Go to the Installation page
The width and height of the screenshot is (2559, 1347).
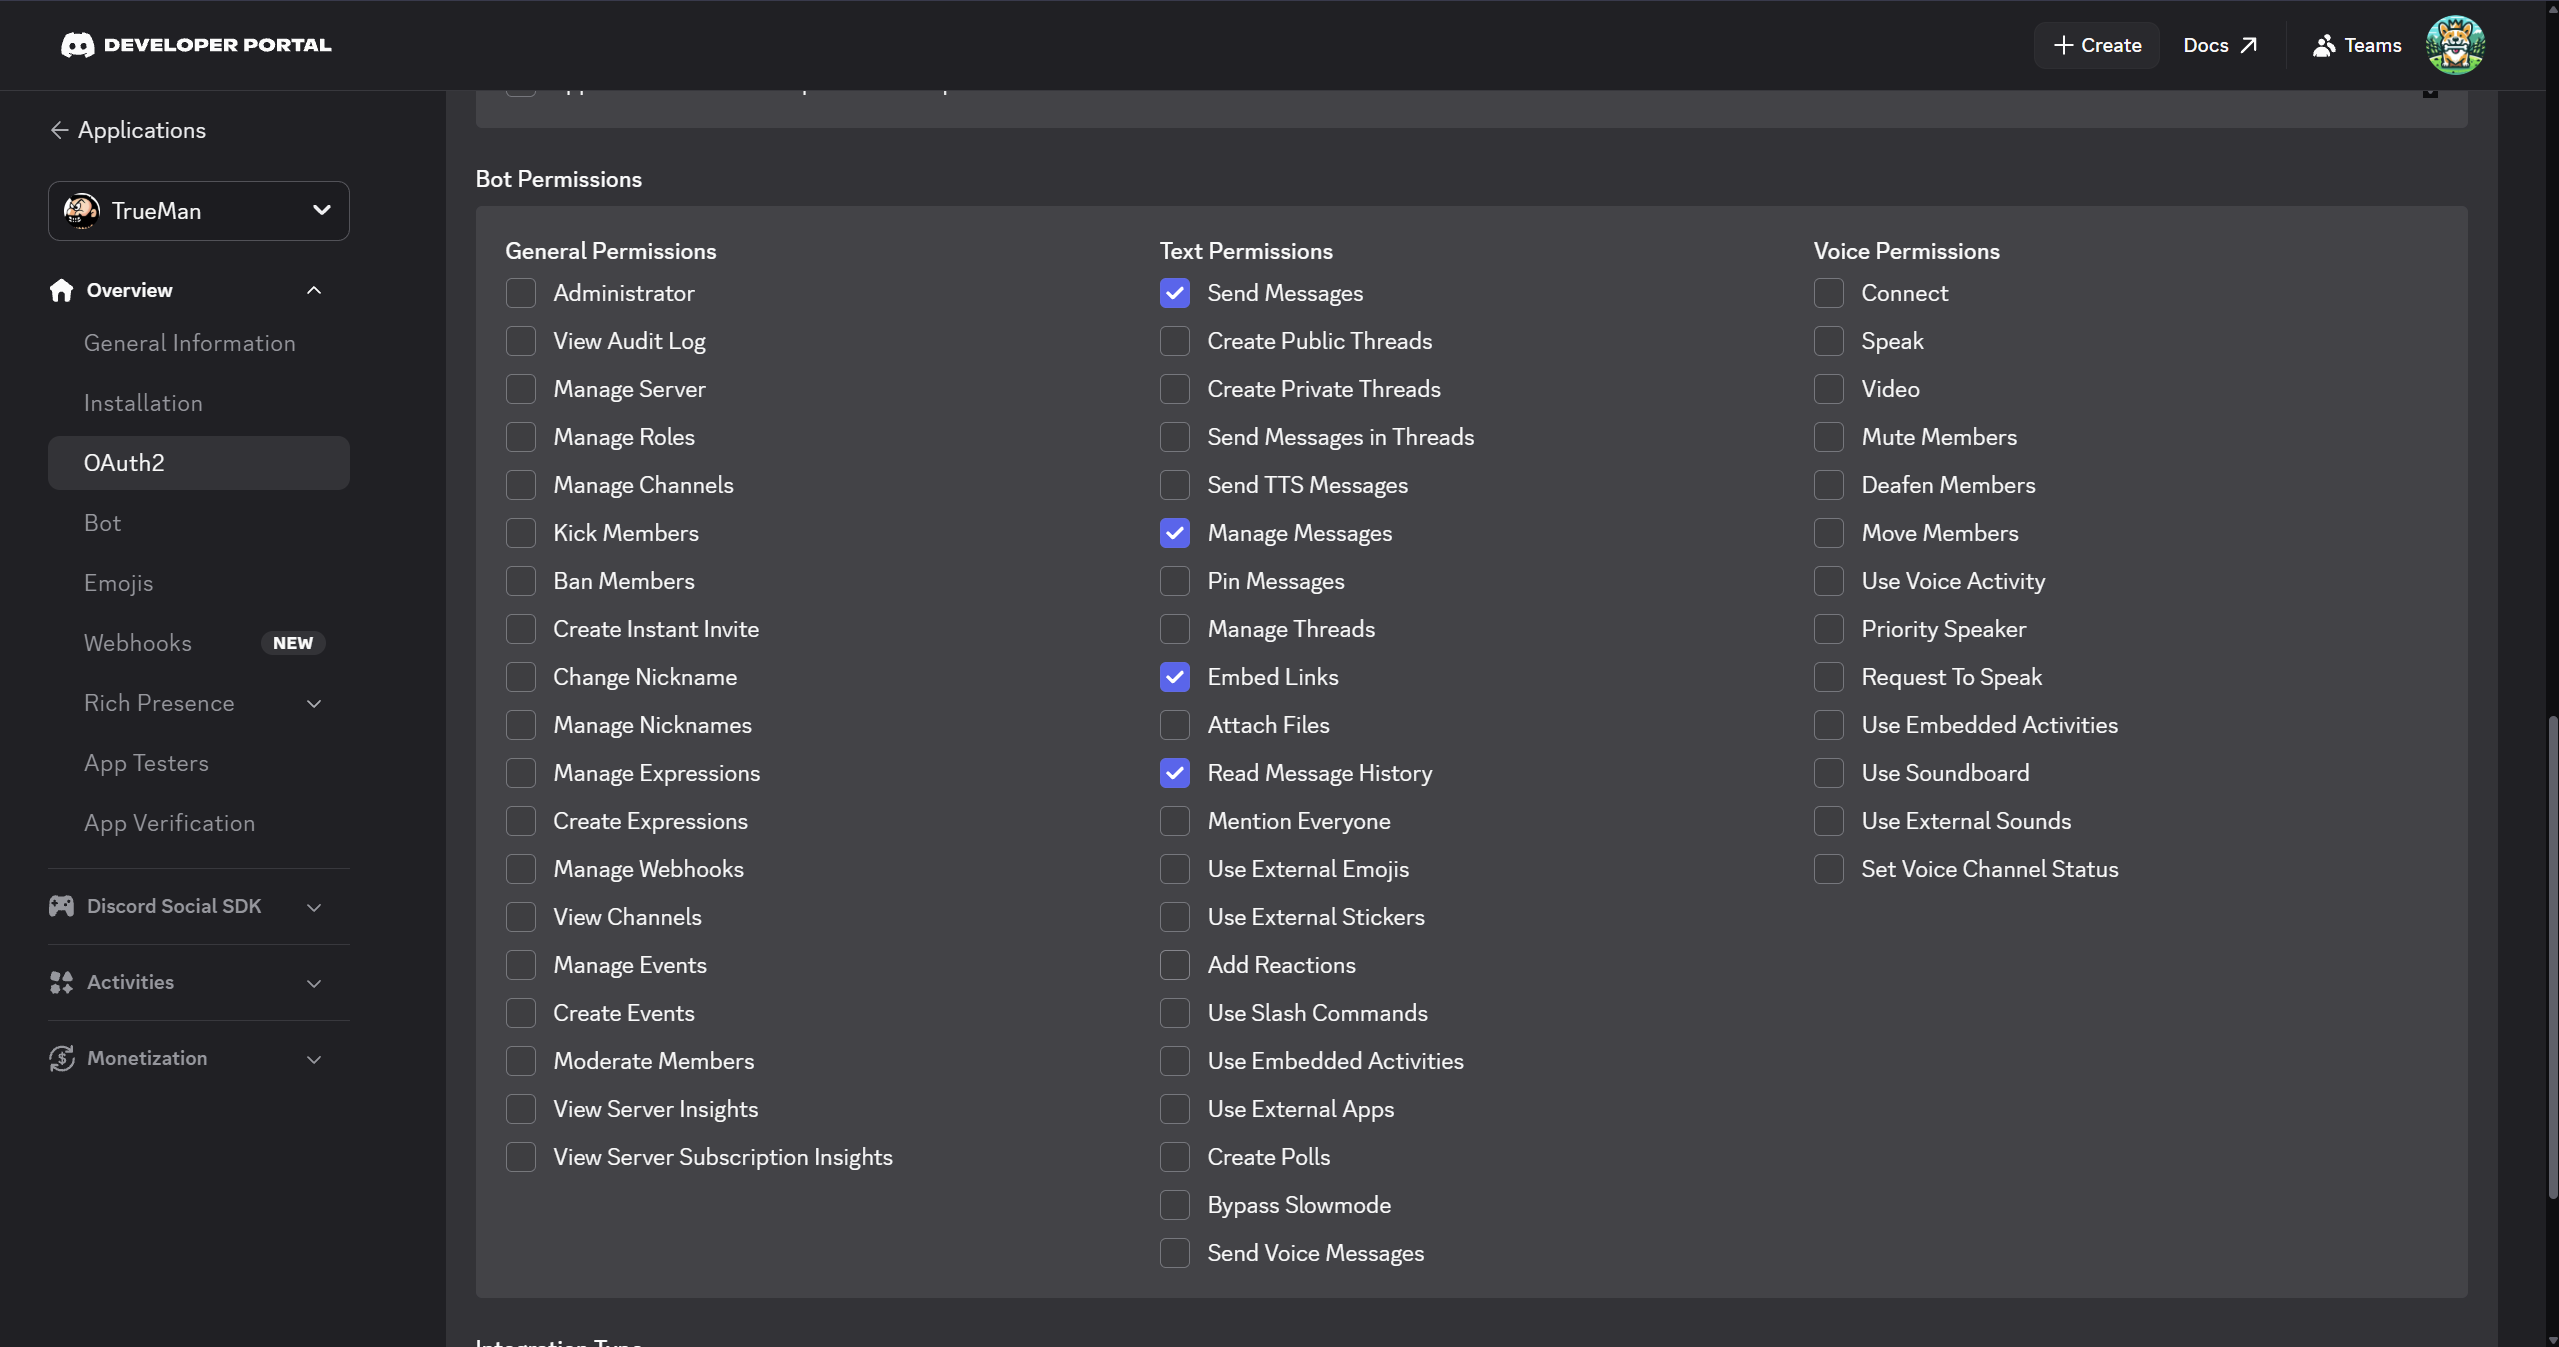click(143, 403)
